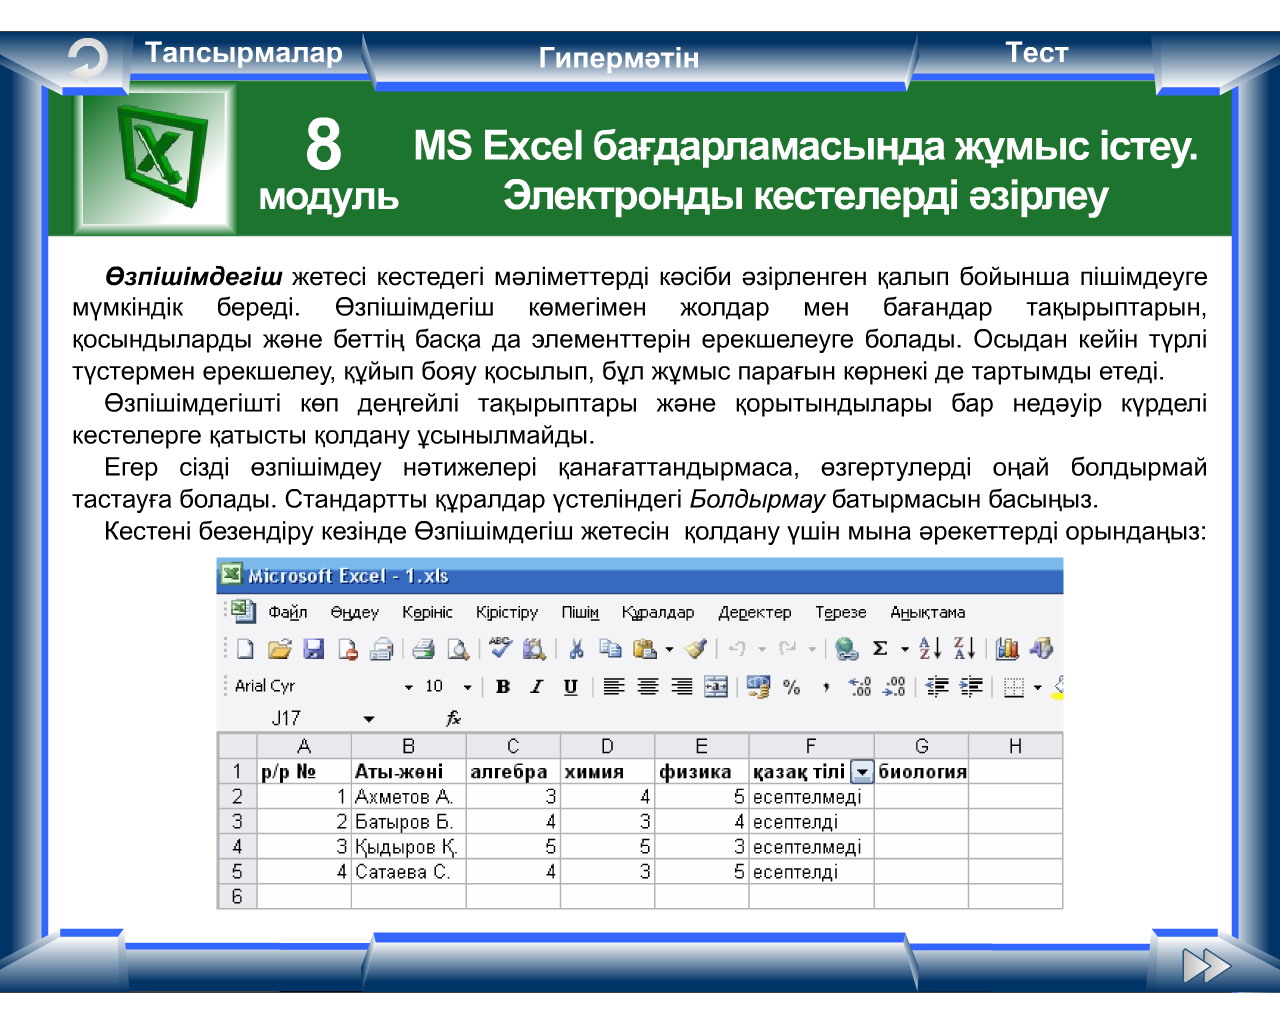Click the Insert Hyperlink globe icon
The image size is (1280, 1024).
(846, 649)
